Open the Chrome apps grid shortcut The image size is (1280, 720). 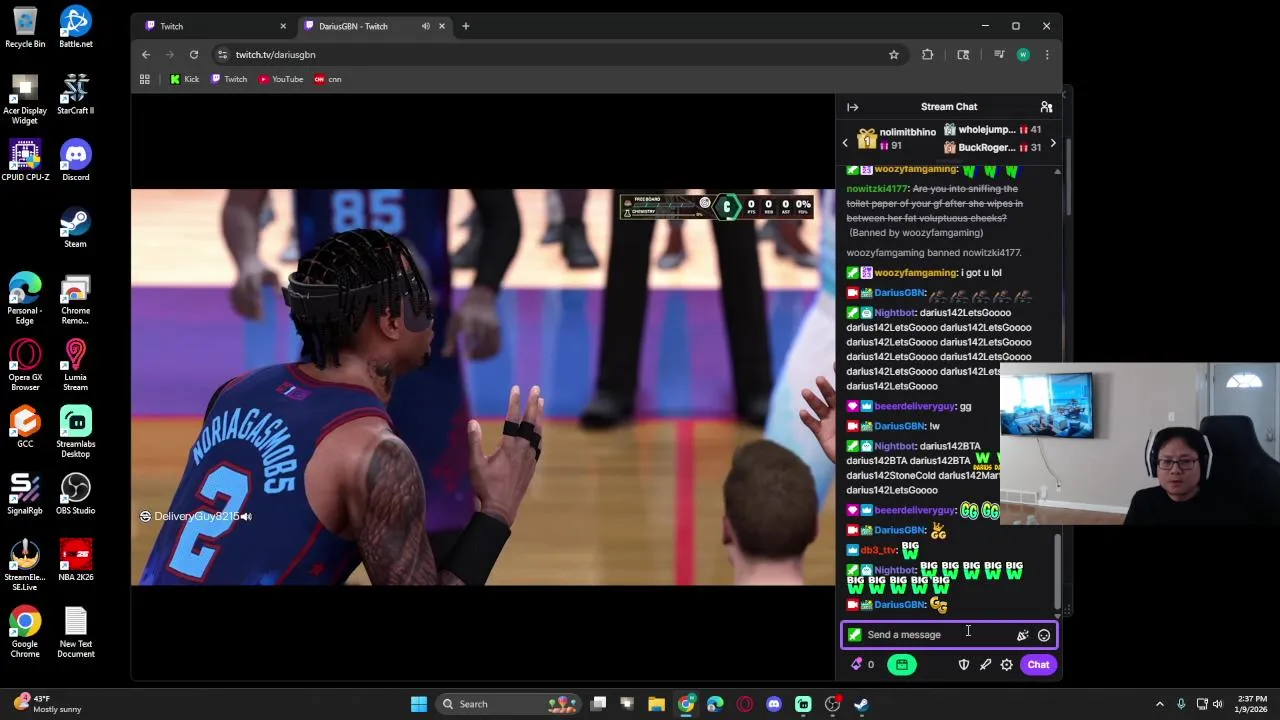145,79
